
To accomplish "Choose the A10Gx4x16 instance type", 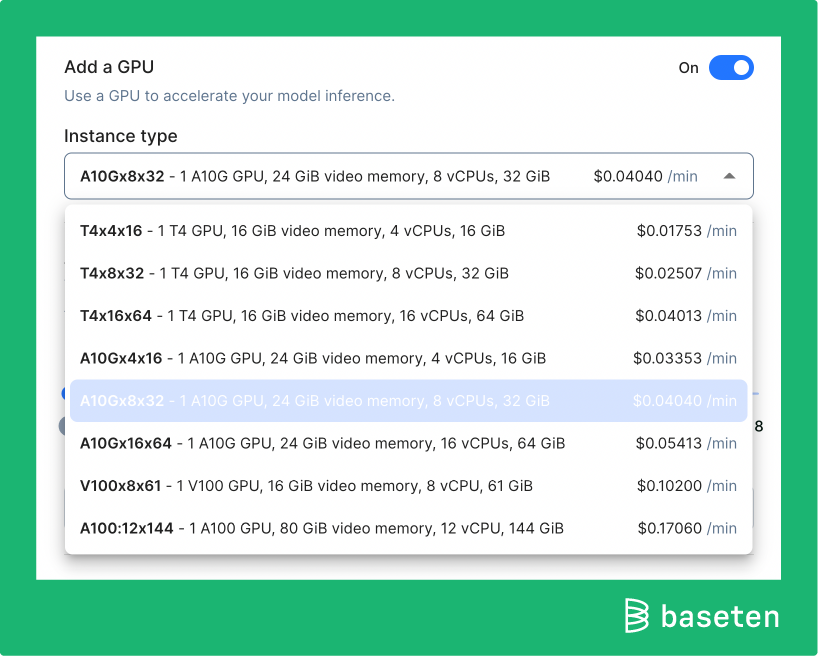I will click(300, 357).
